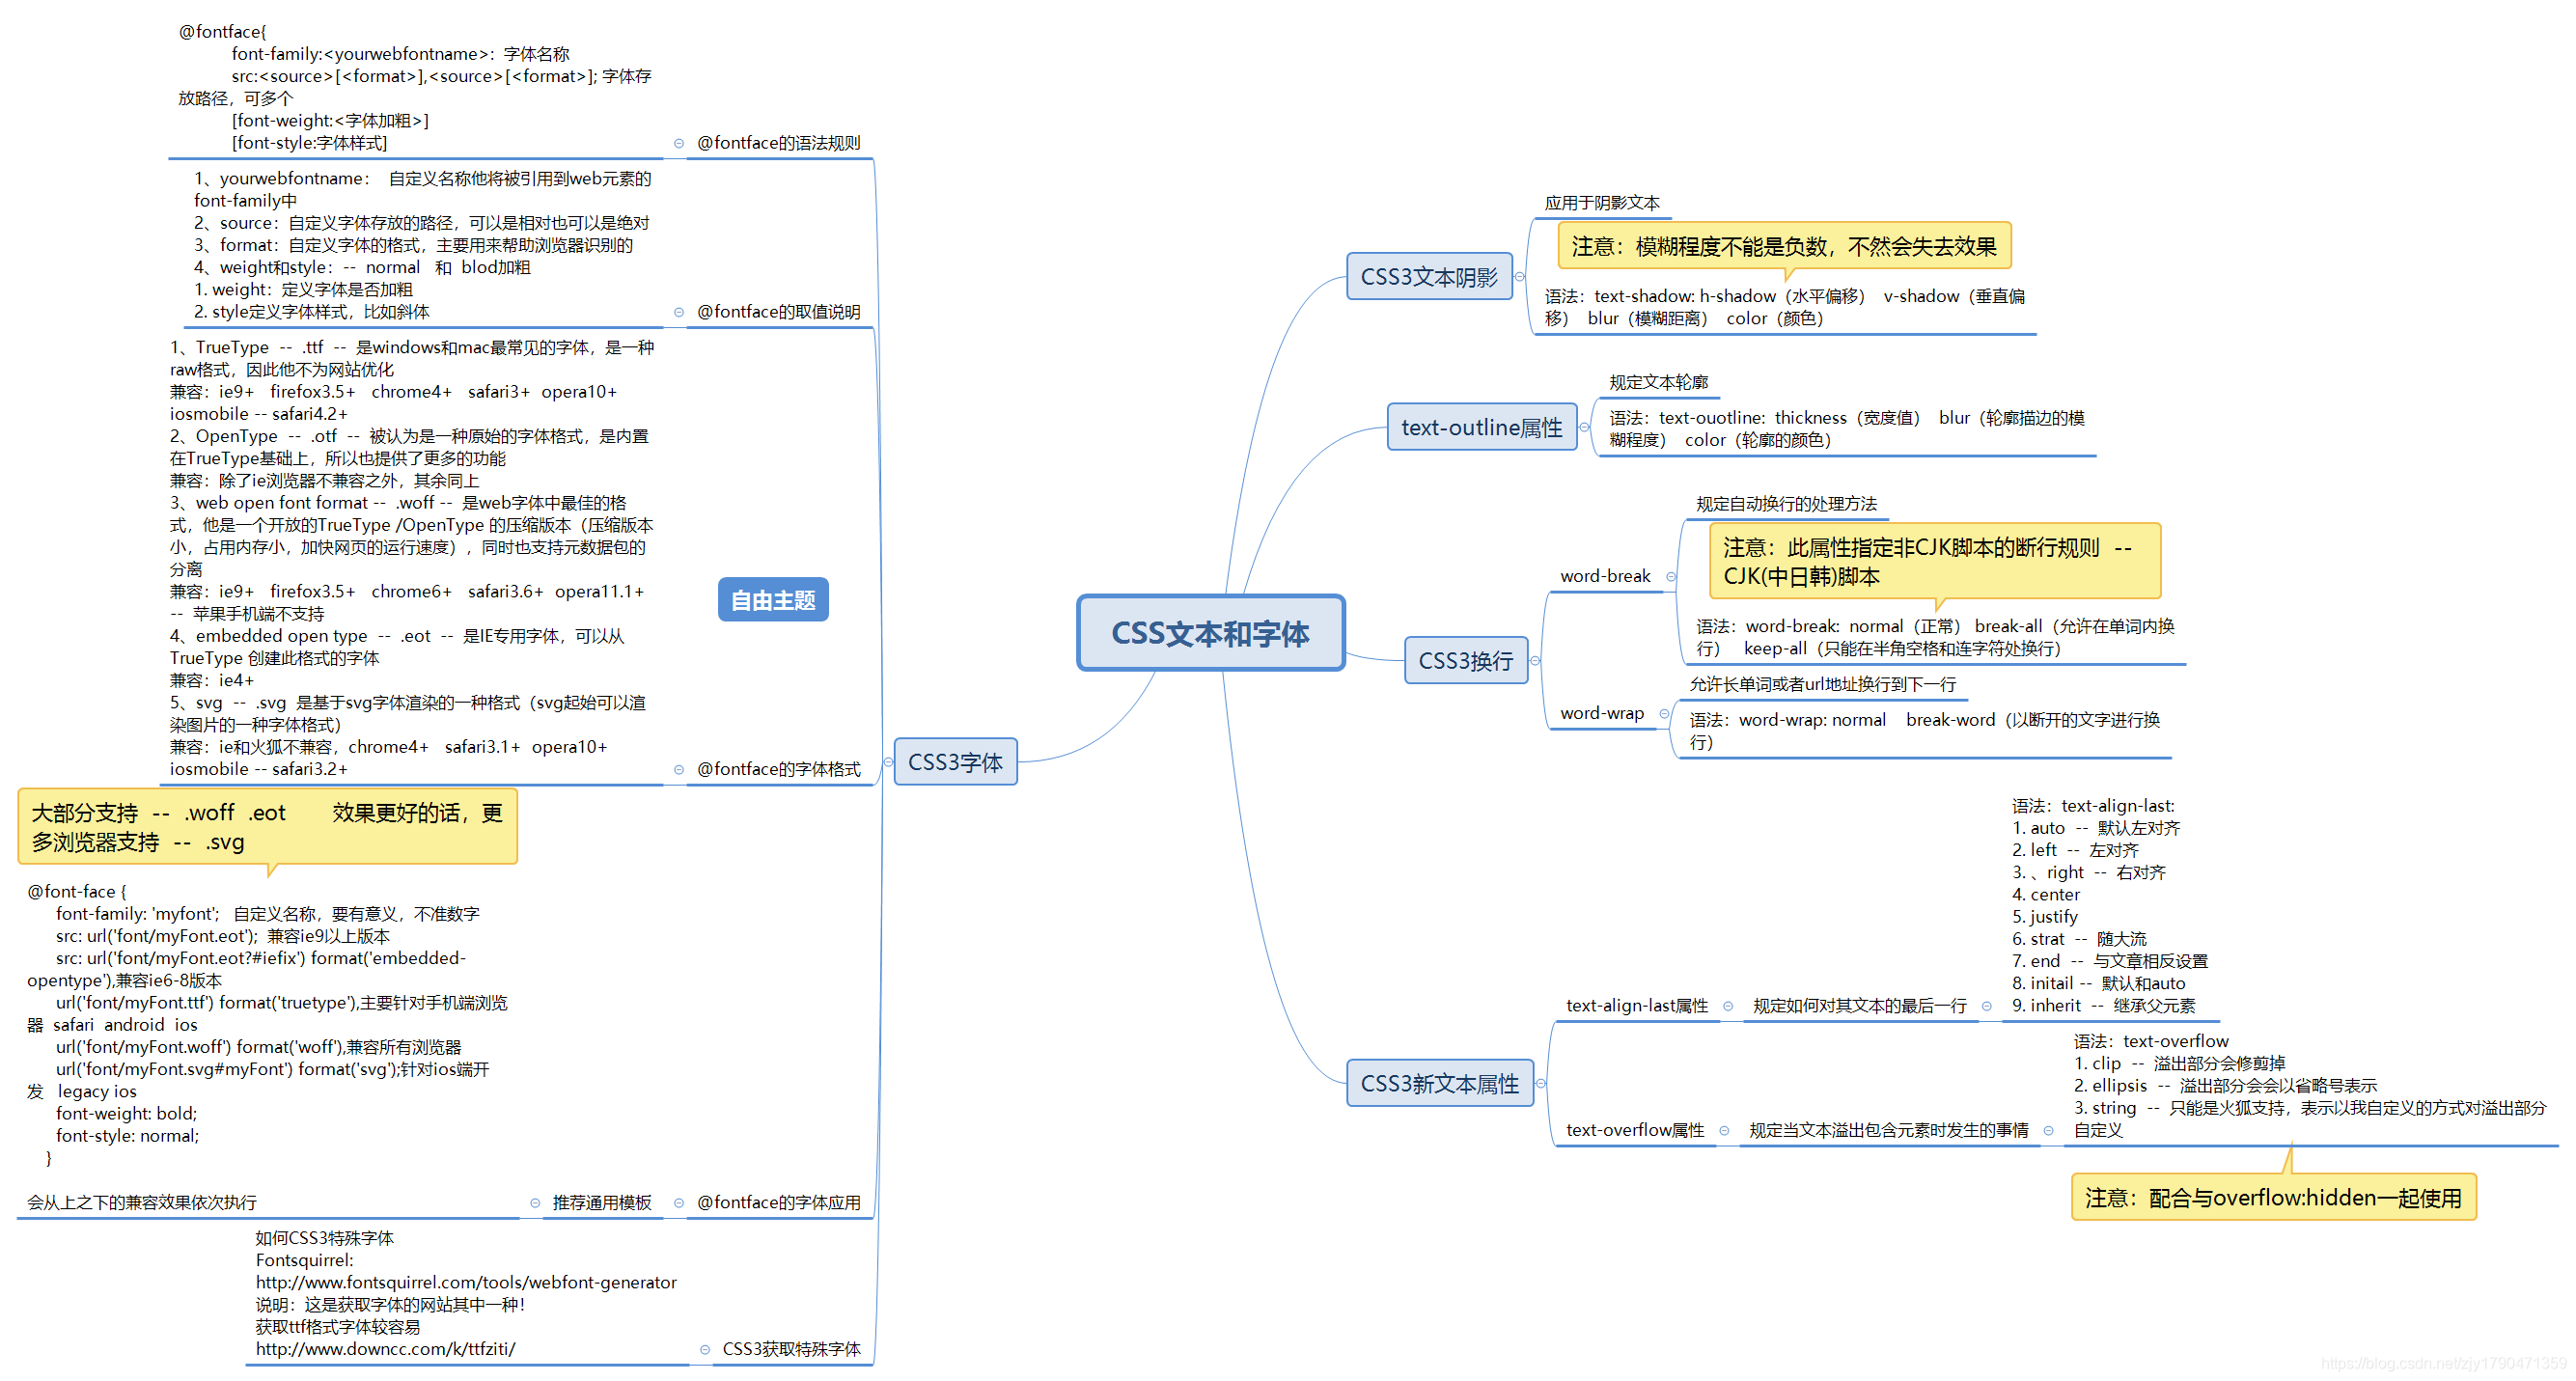This screenshot has width=2576, height=1381.
Task: Collapse the CSS3文本阴影 branch circle toggle
Action: 1520,277
